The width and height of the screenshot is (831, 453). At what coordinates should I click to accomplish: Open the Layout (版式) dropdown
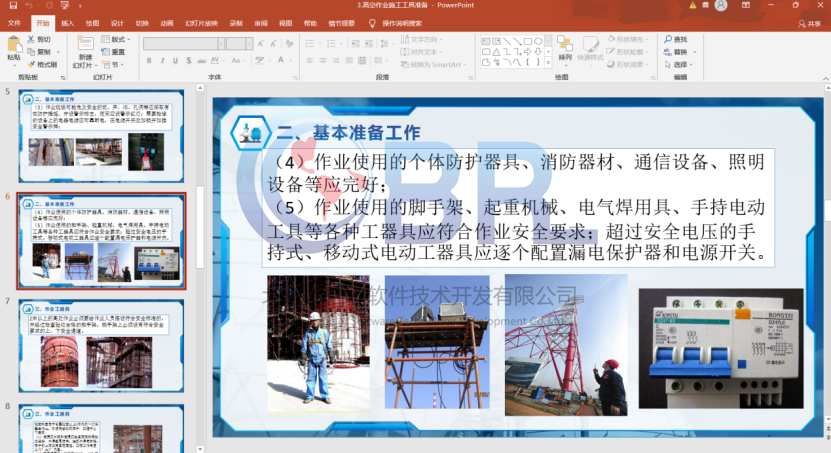tap(116, 39)
